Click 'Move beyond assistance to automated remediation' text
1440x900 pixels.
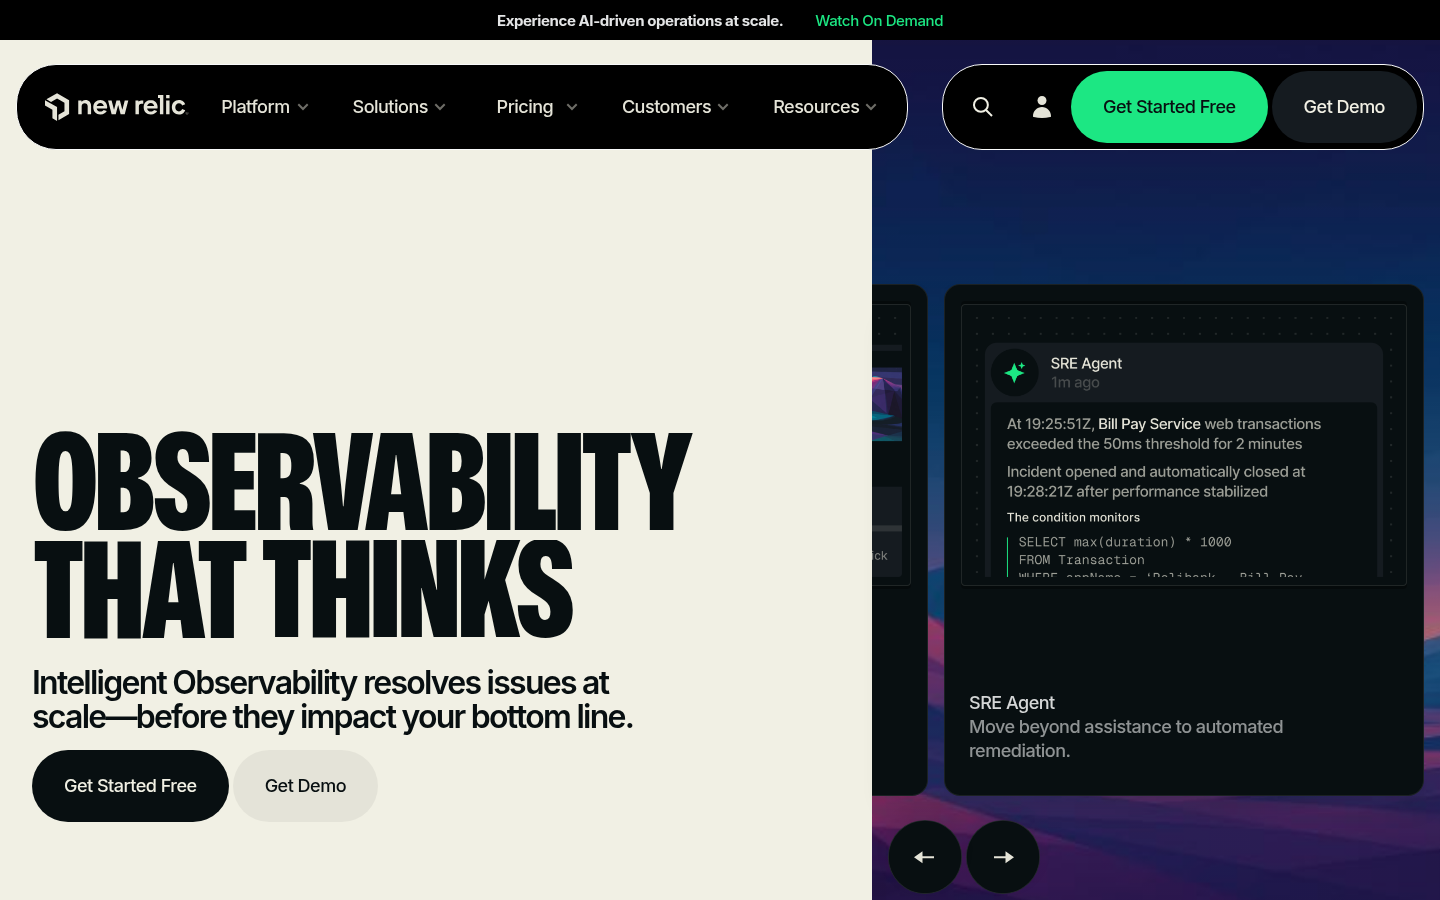(1126, 739)
